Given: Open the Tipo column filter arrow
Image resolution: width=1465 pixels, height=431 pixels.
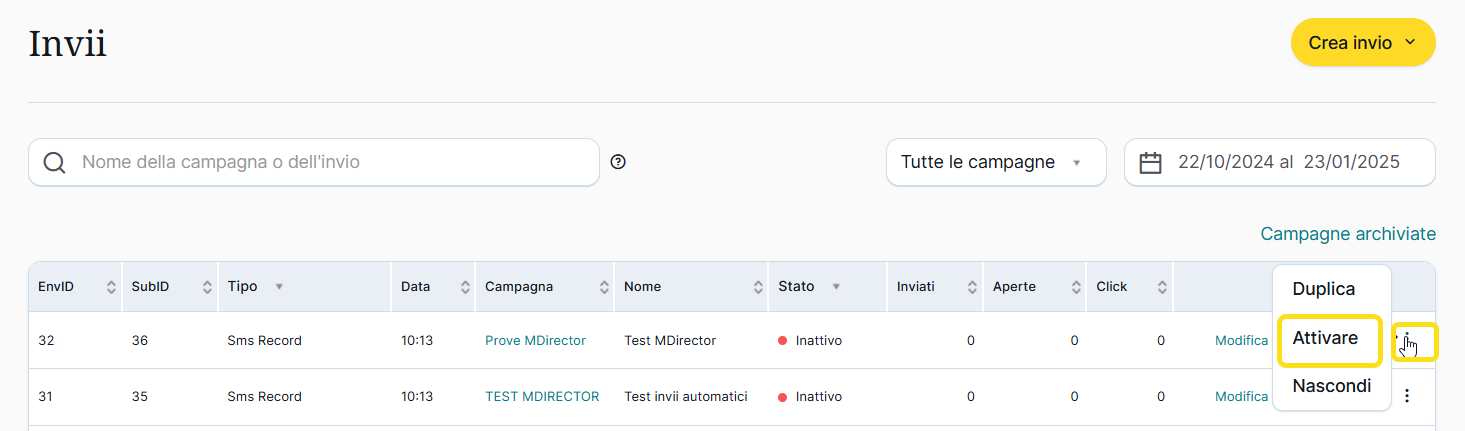Looking at the screenshot, I should [x=279, y=287].
